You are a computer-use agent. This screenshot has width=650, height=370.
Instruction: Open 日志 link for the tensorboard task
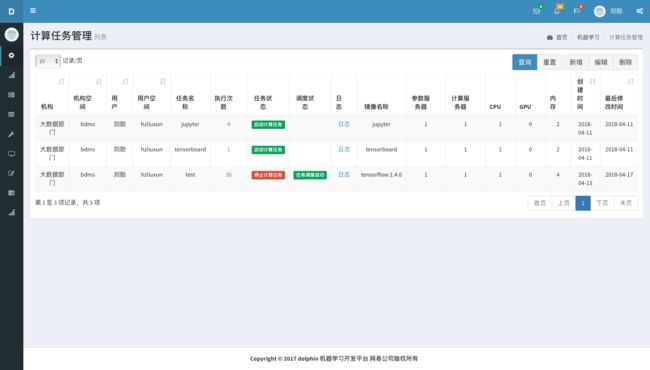point(344,150)
